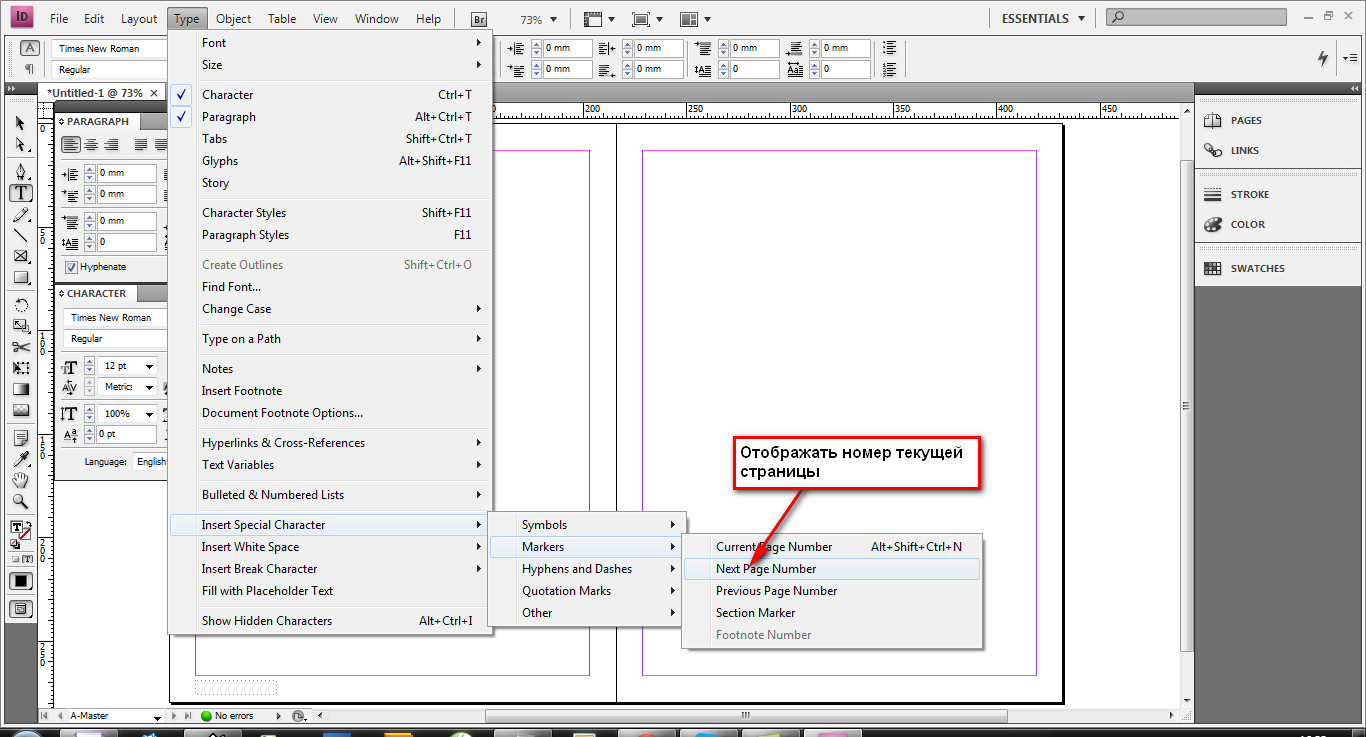The width and height of the screenshot is (1366, 737).
Task: Click the Bridge (Br) icon
Action: coord(479,19)
